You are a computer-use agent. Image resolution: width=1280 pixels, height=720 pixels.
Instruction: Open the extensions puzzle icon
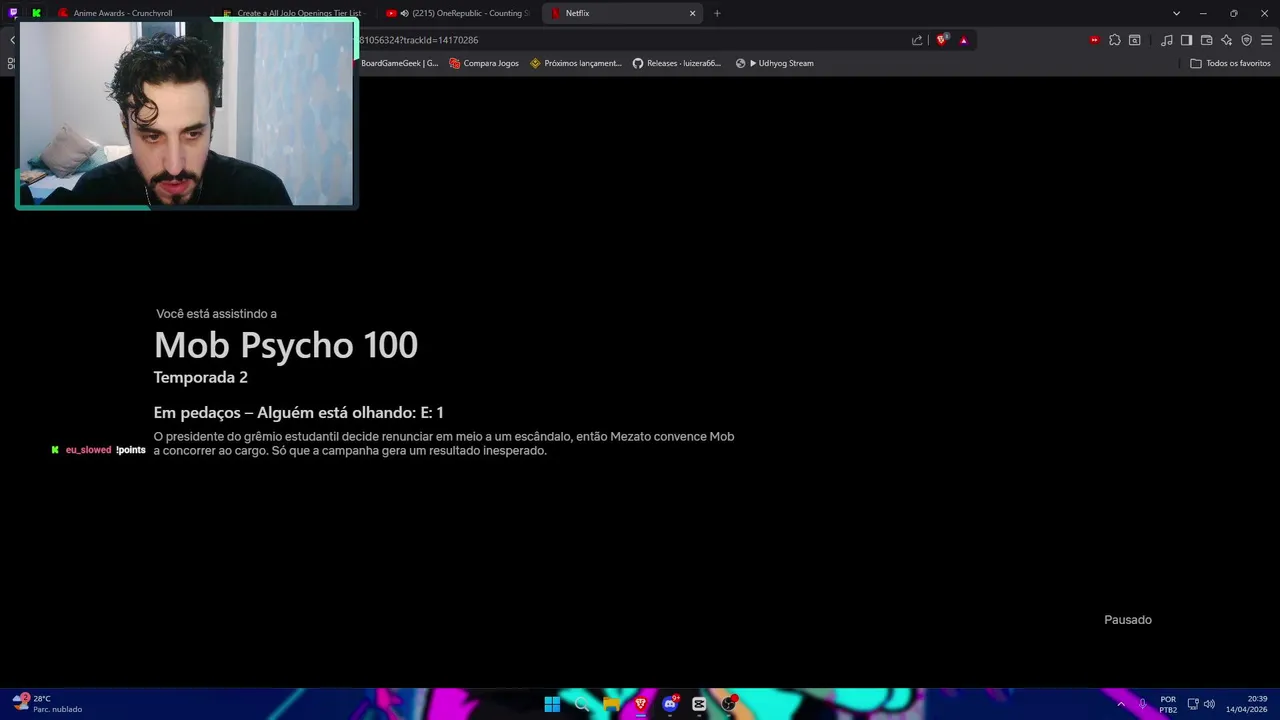[x=1114, y=40]
